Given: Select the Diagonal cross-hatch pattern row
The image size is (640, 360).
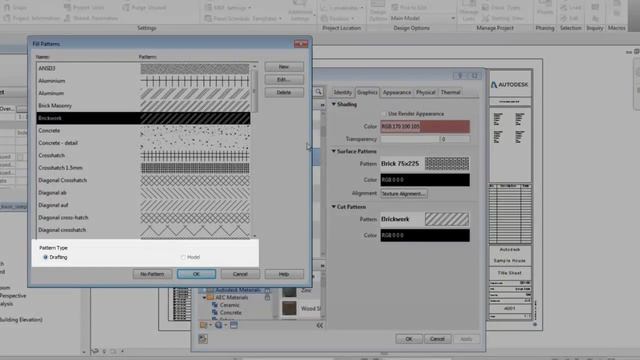Looking at the screenshot, I should click(143, 218).
